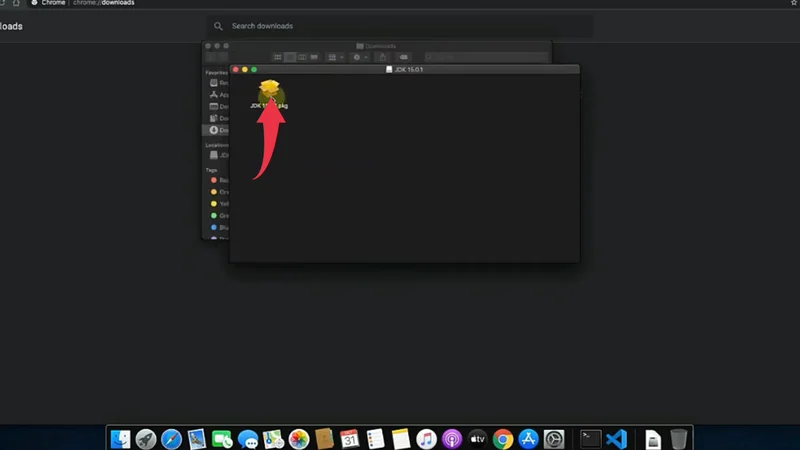This screenshot has width=800, height=450.
Task: Open System Preferences from the dock
Action: [554, 439]
